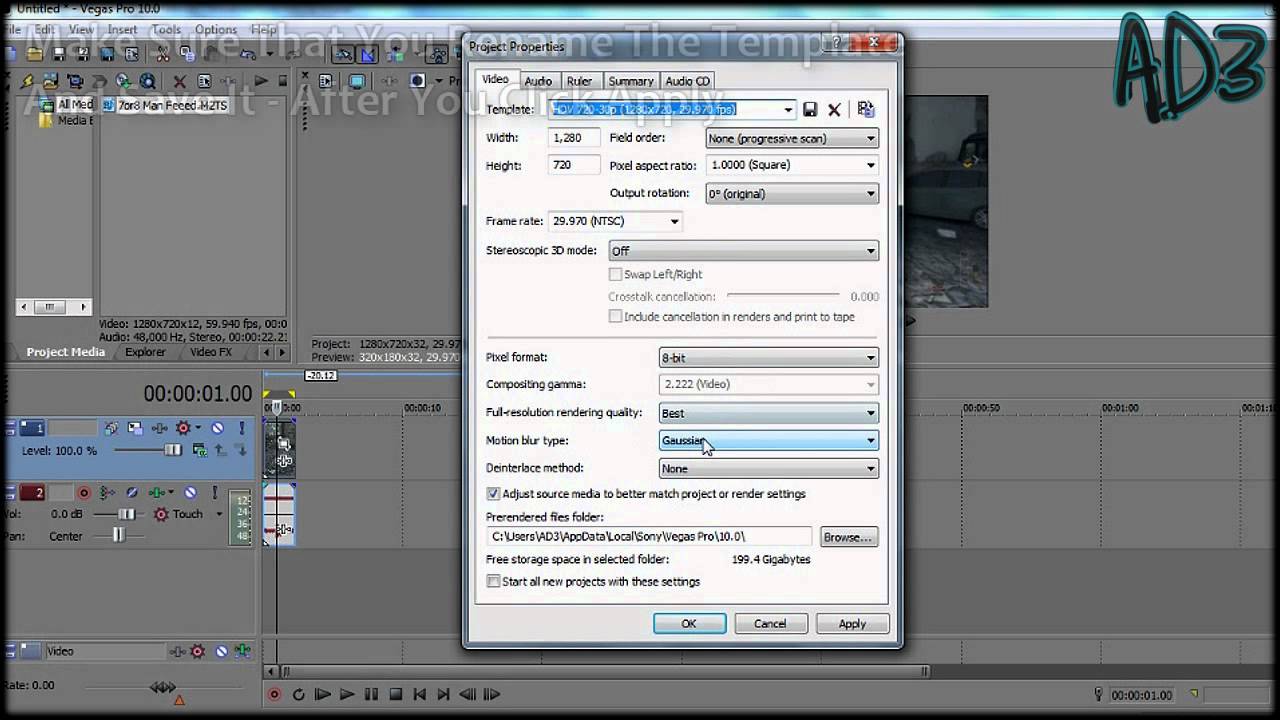Open Full-resolution rendering quality dropdown

coord(768,413)
